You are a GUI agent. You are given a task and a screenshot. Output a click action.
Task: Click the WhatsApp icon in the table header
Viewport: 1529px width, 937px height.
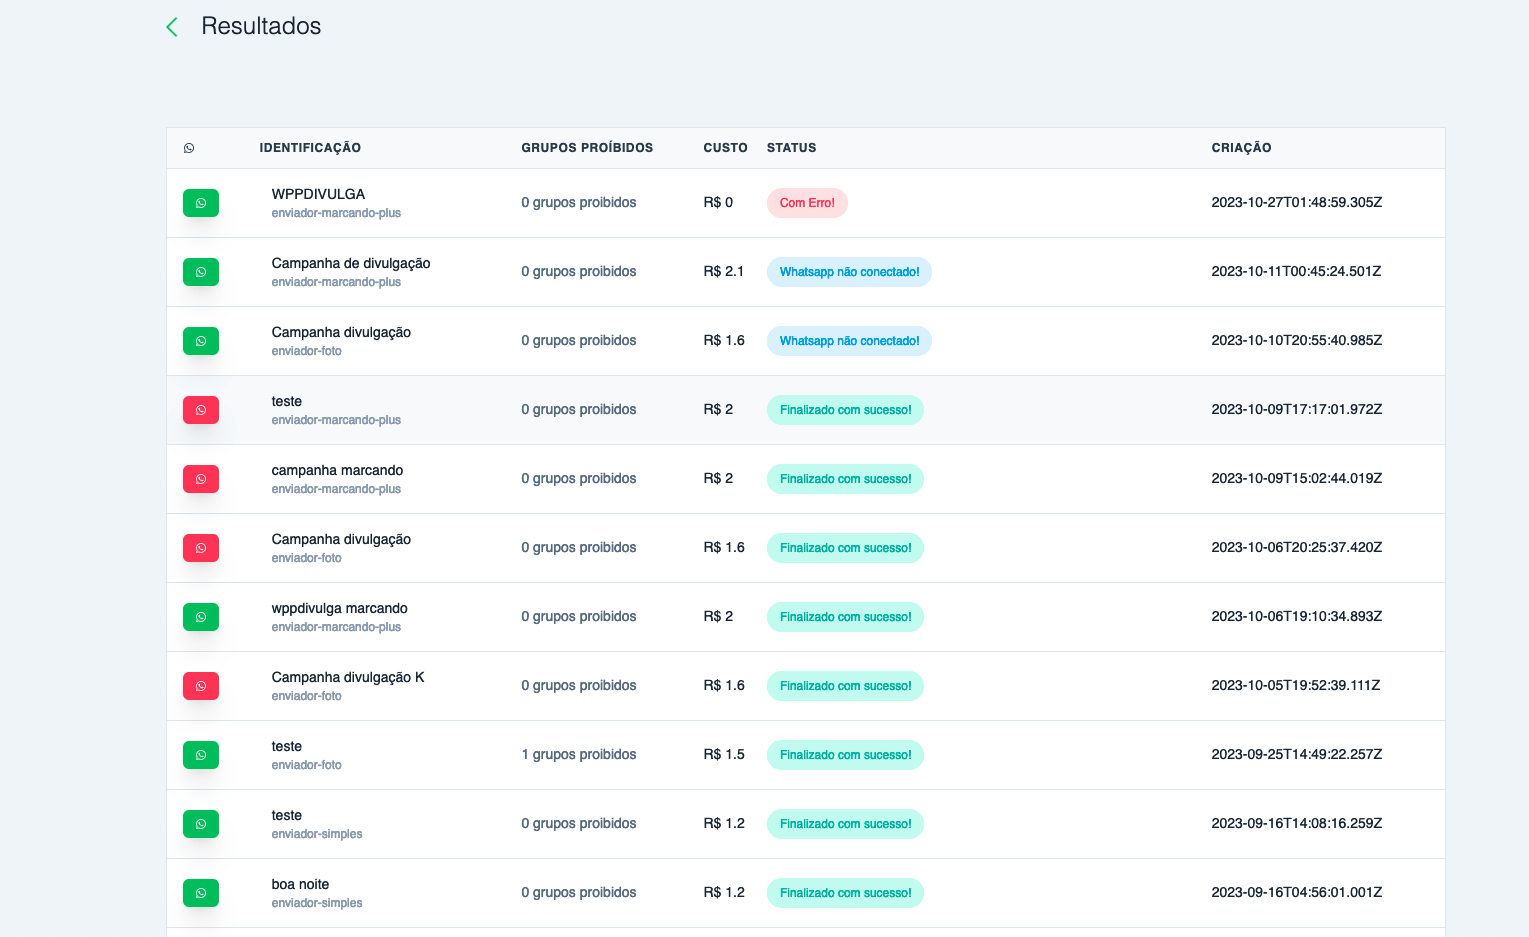coord(189,148)
